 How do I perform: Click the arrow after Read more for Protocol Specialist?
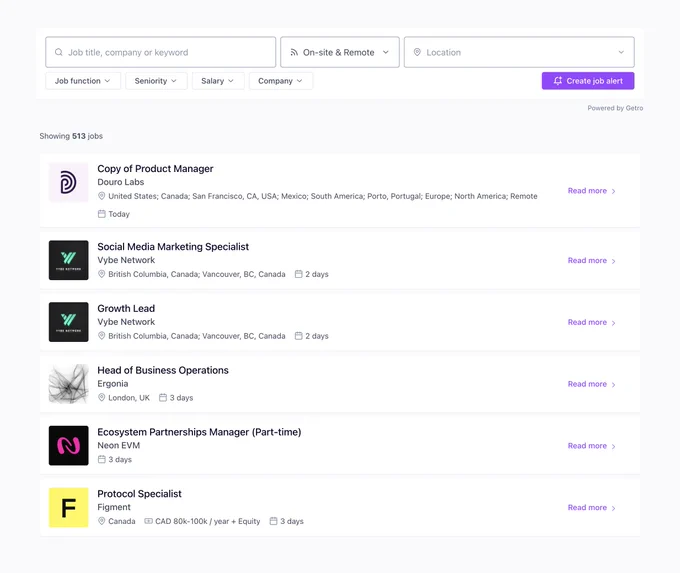[613, 508]
